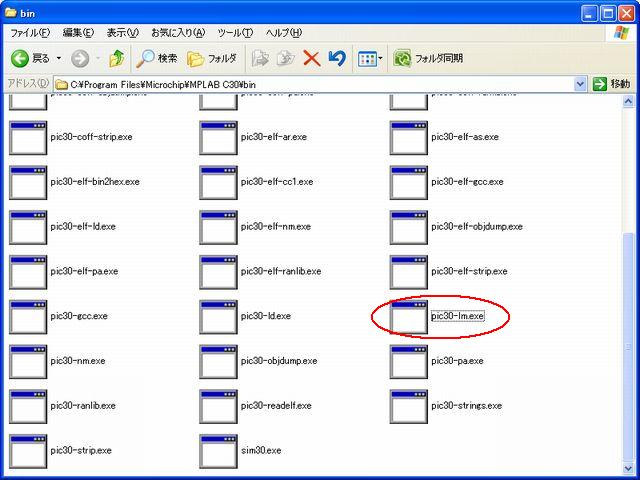This screenshot has width=640, height=480.
Task: Select the pic30-elf-bin2hex.exe file icon
Action: (x=28, y=182)
